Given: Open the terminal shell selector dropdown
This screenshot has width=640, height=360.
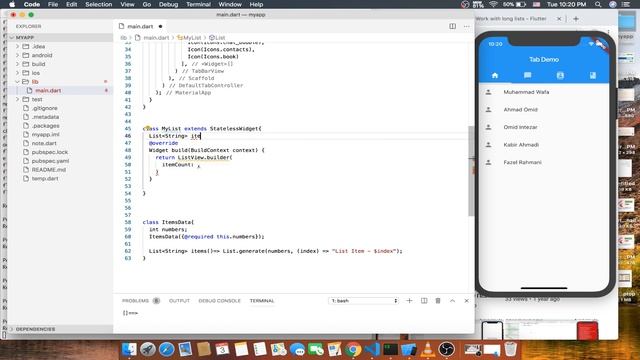Looking at the screenshot, I should 363,301.
